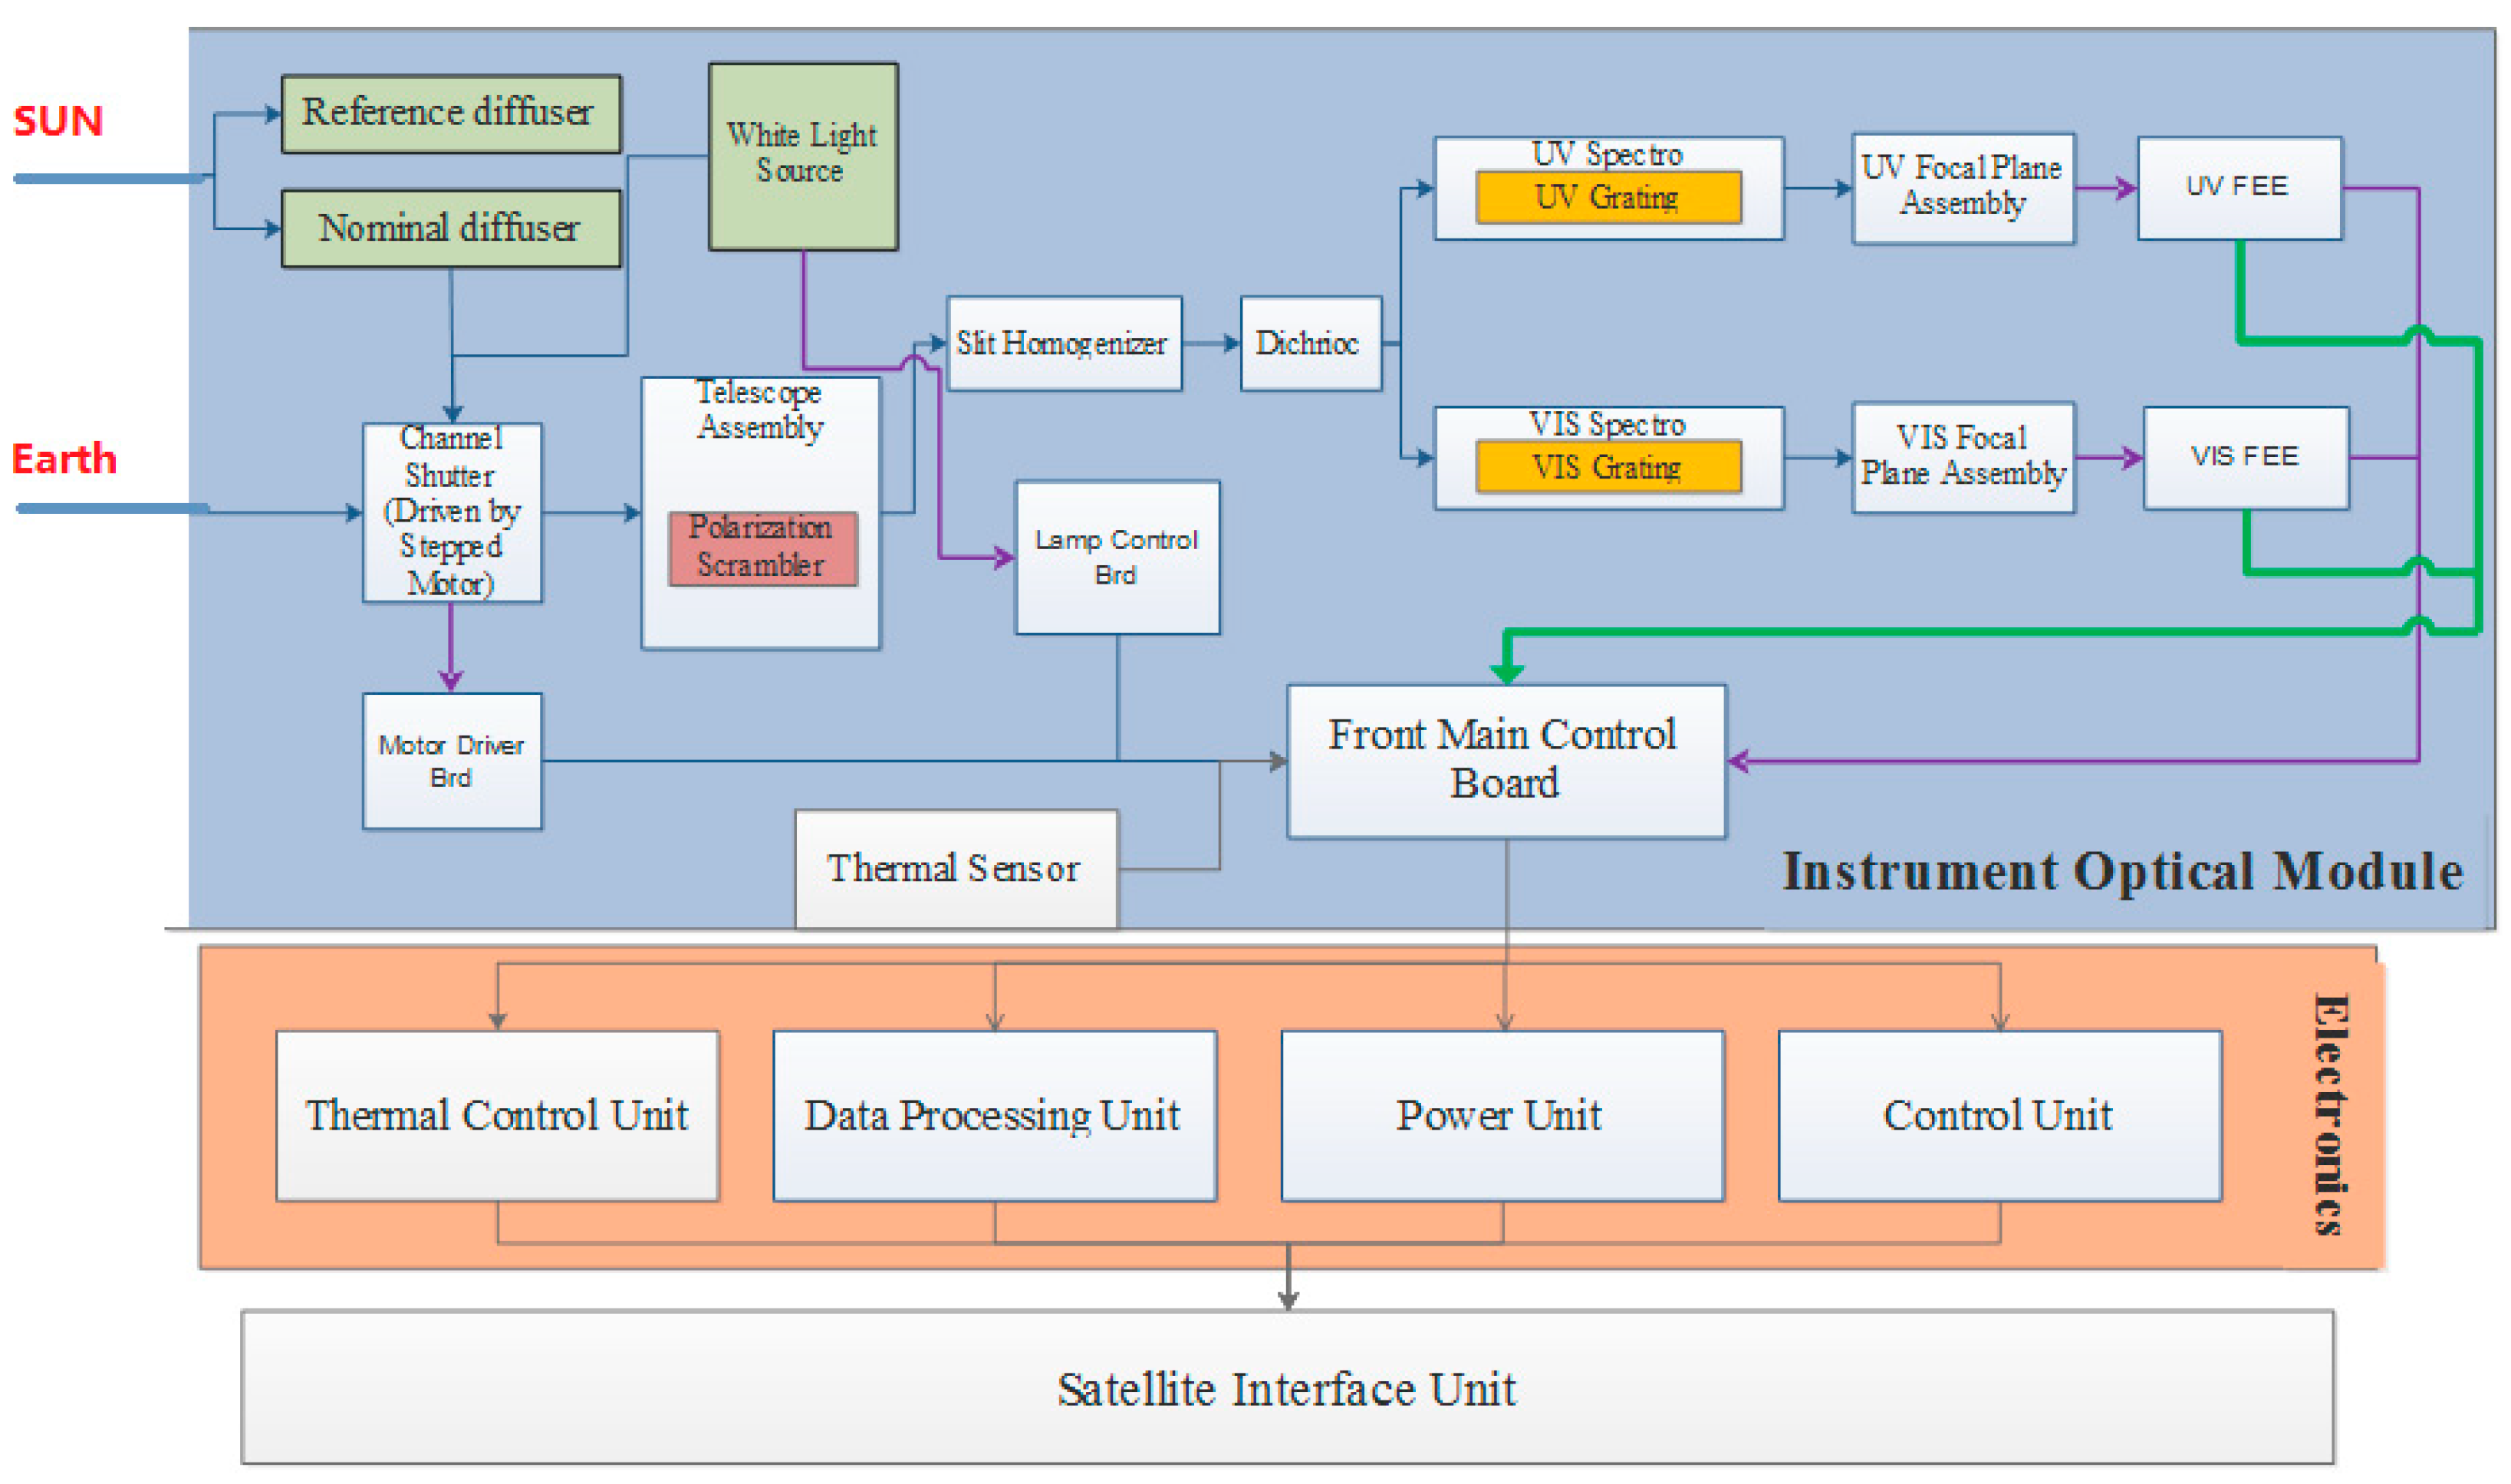Select the Dichrioc block
This screenshot has height=1484, width=2511.
(1310, 343)
